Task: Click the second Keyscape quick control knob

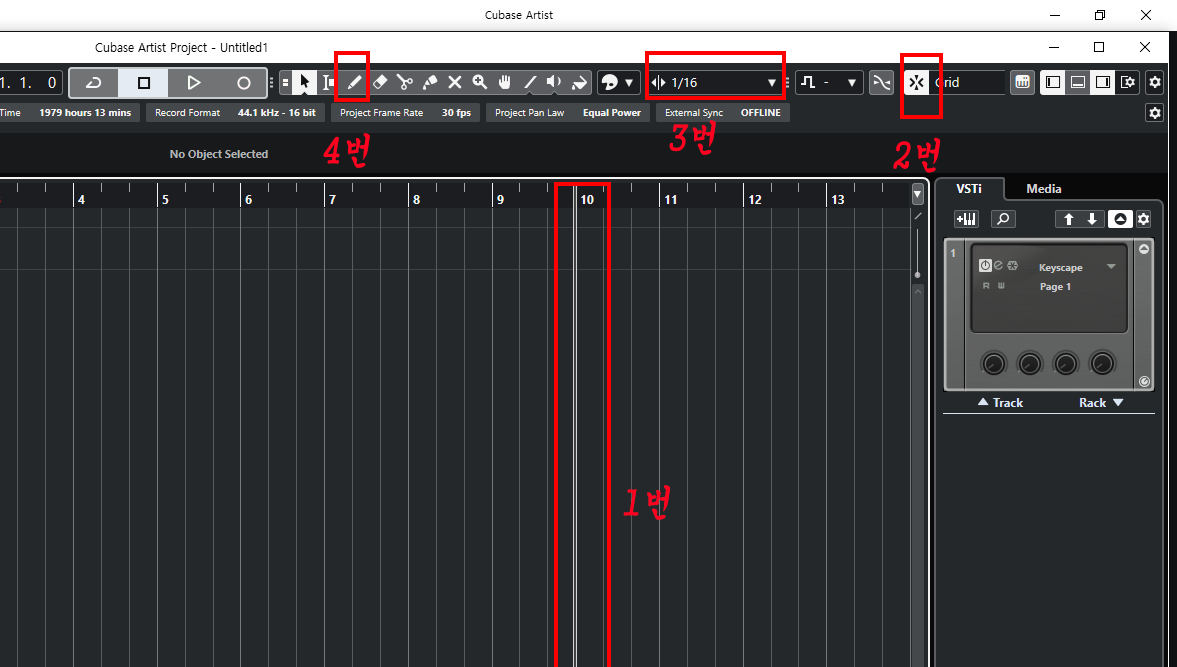Action: (x=1029, y=364)
